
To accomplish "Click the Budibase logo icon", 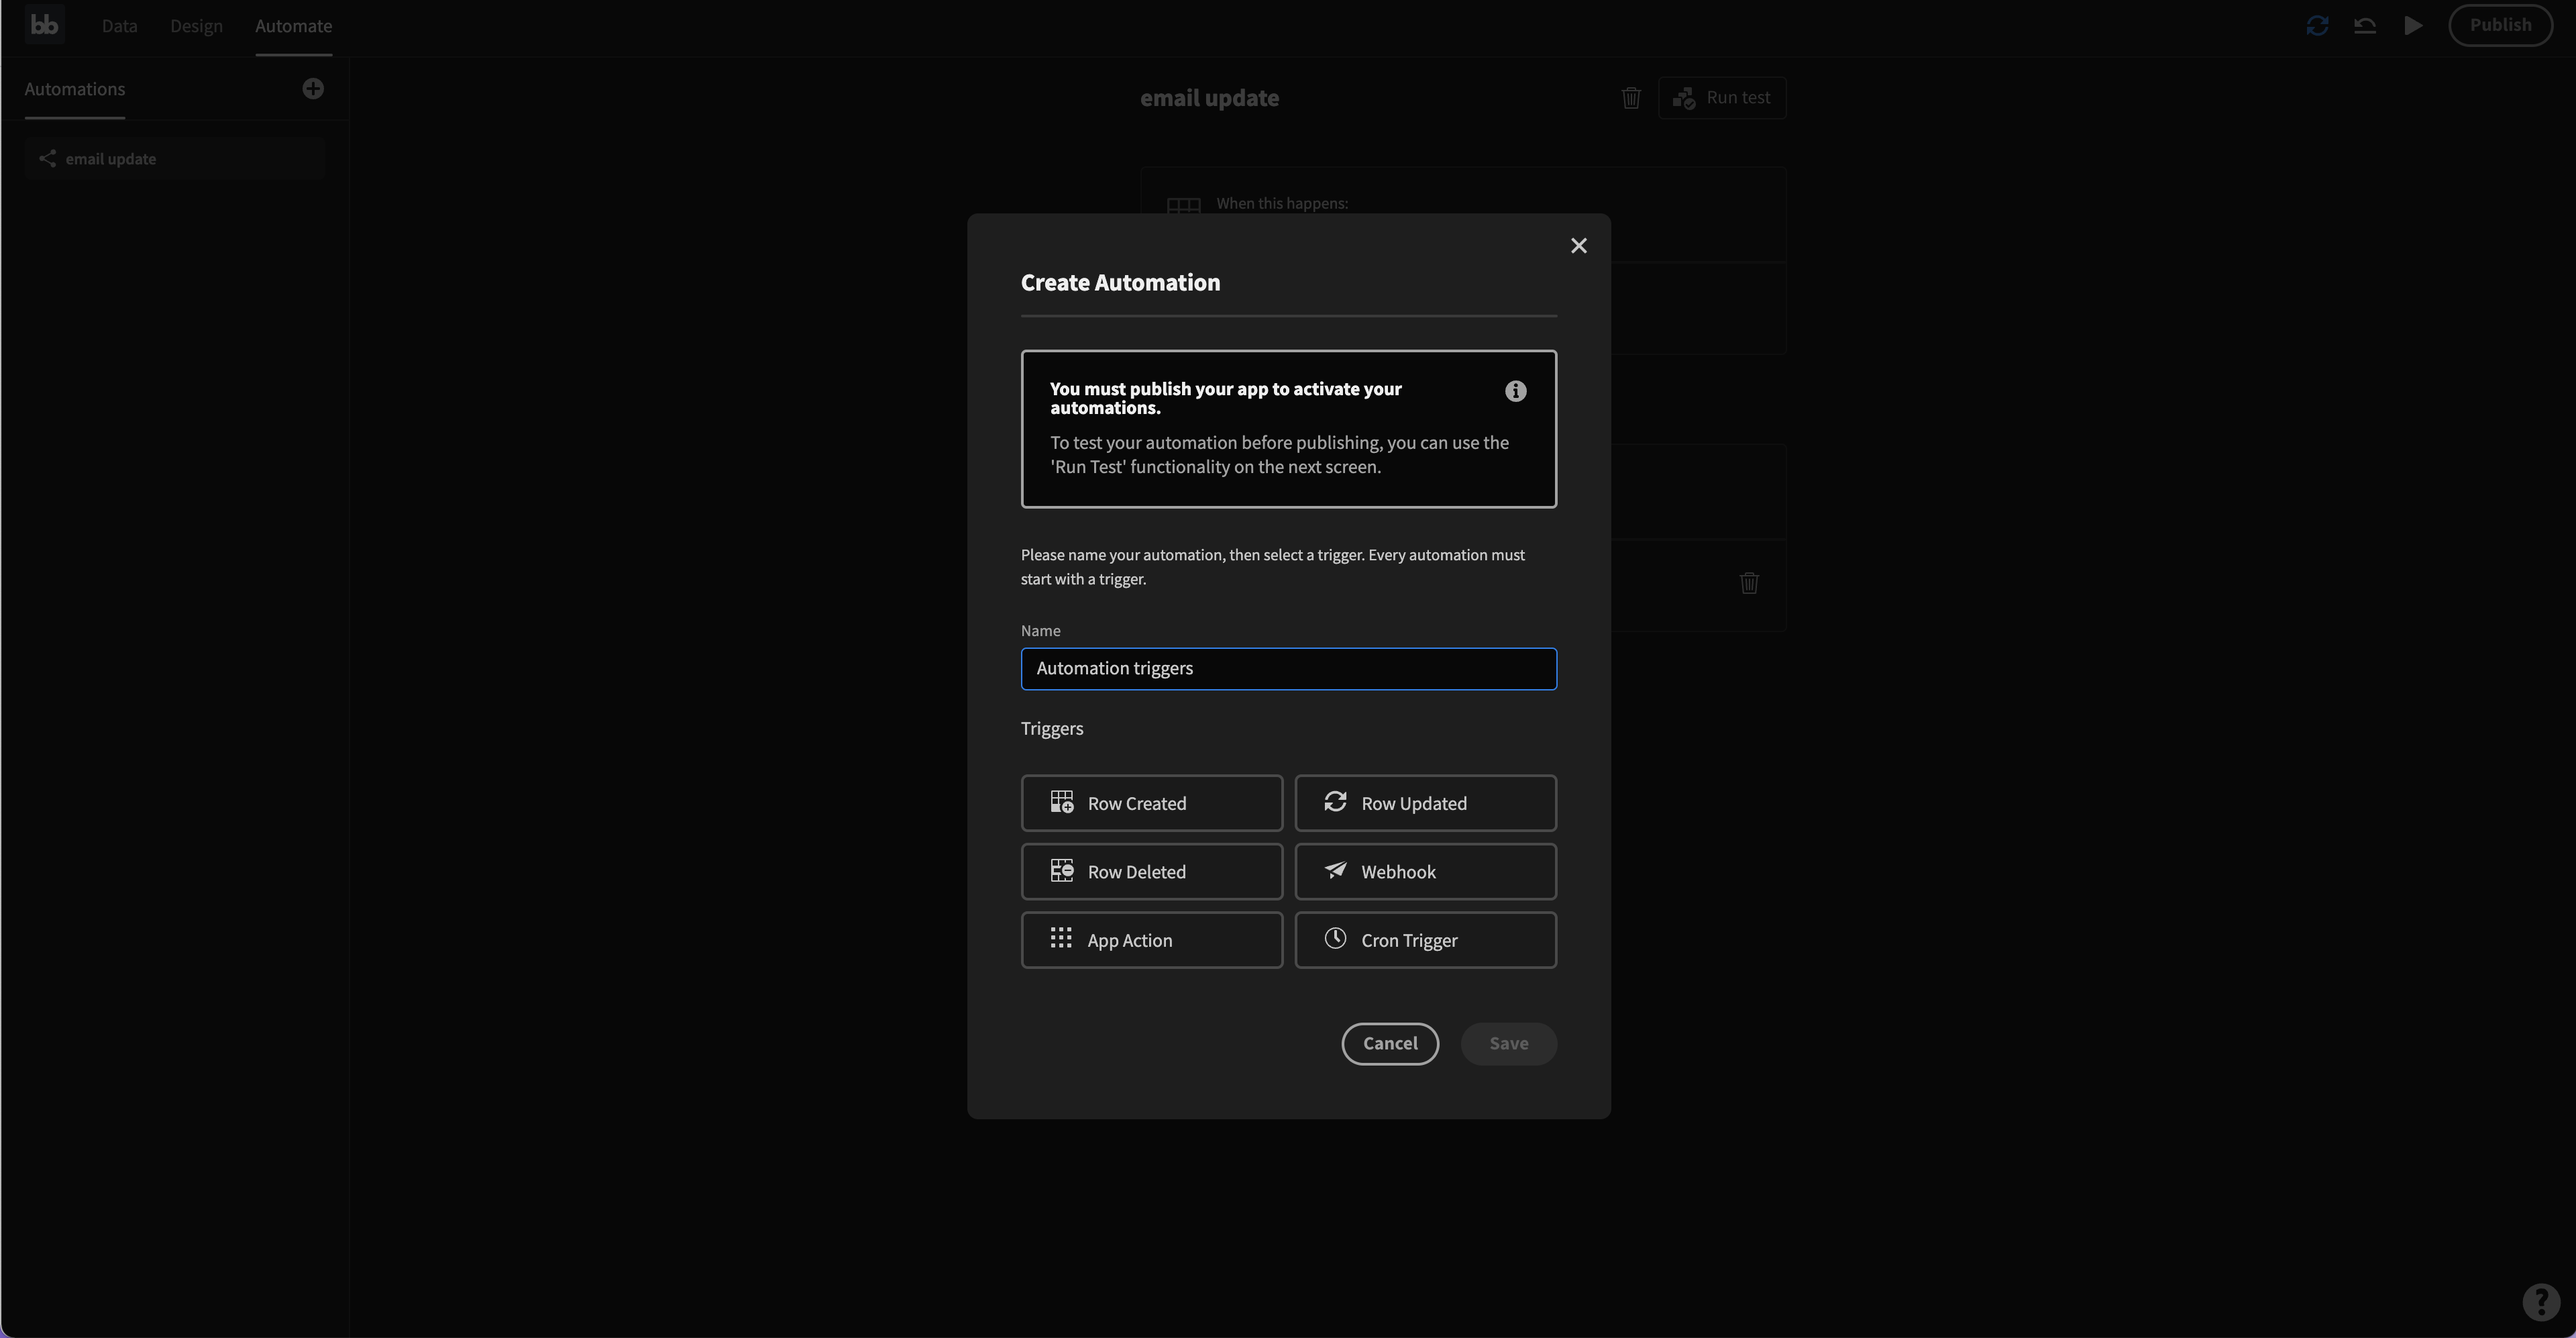I will 44,25.
